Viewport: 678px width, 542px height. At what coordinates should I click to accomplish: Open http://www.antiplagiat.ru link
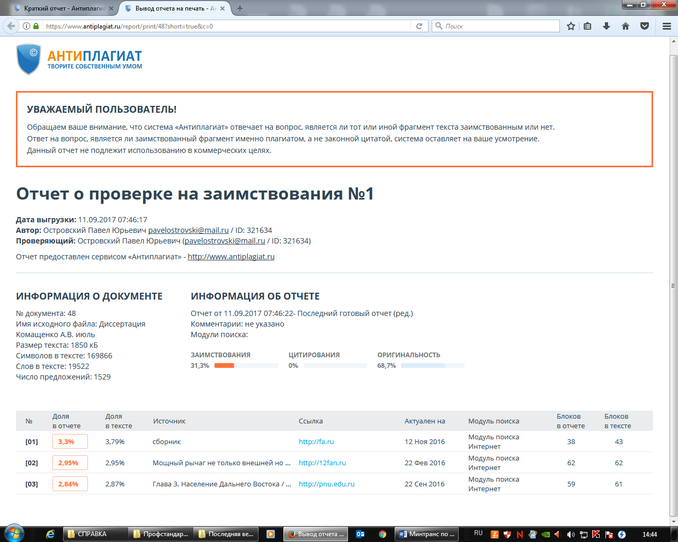pos(231,257)
